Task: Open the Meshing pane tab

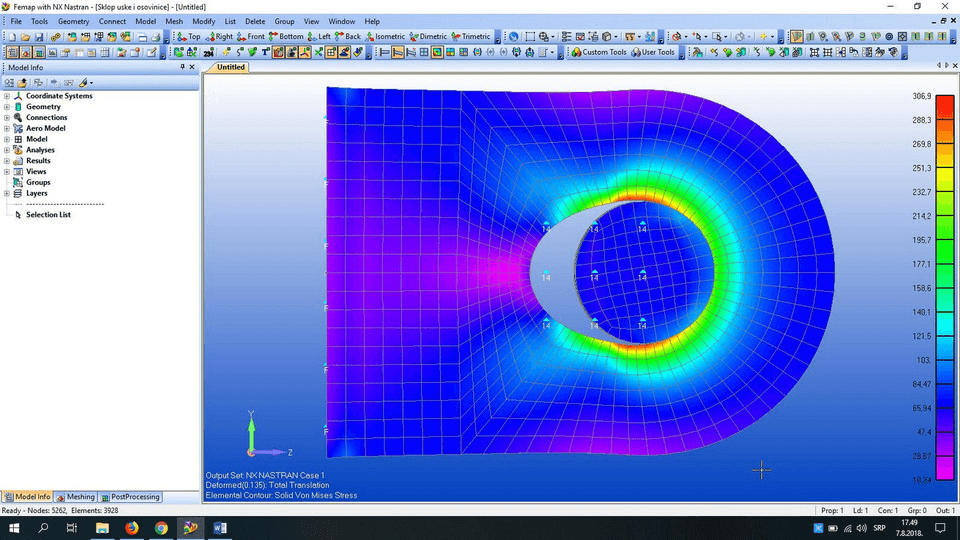Action: [x=75, y=497]
